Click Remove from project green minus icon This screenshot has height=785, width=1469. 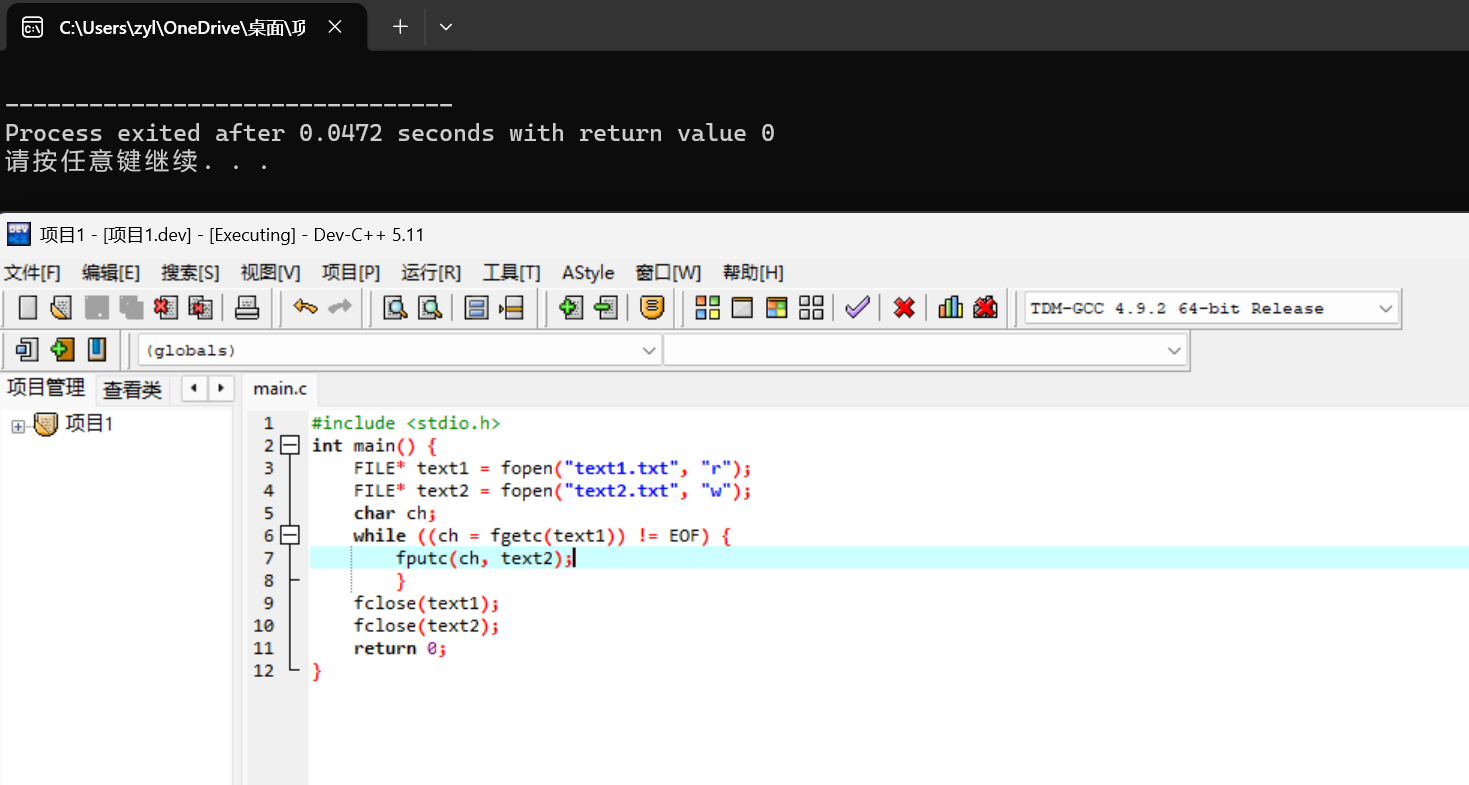606,308
